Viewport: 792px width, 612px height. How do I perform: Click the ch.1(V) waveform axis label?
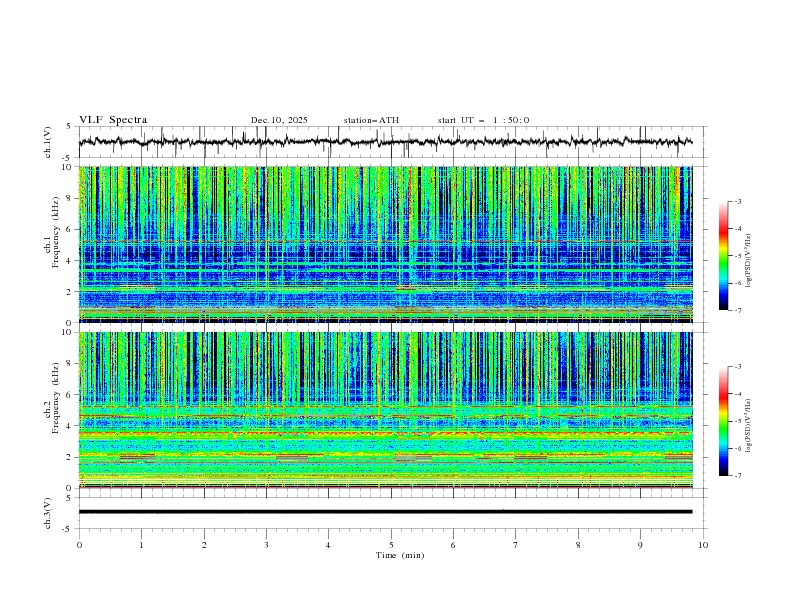[x=49, y=142]
